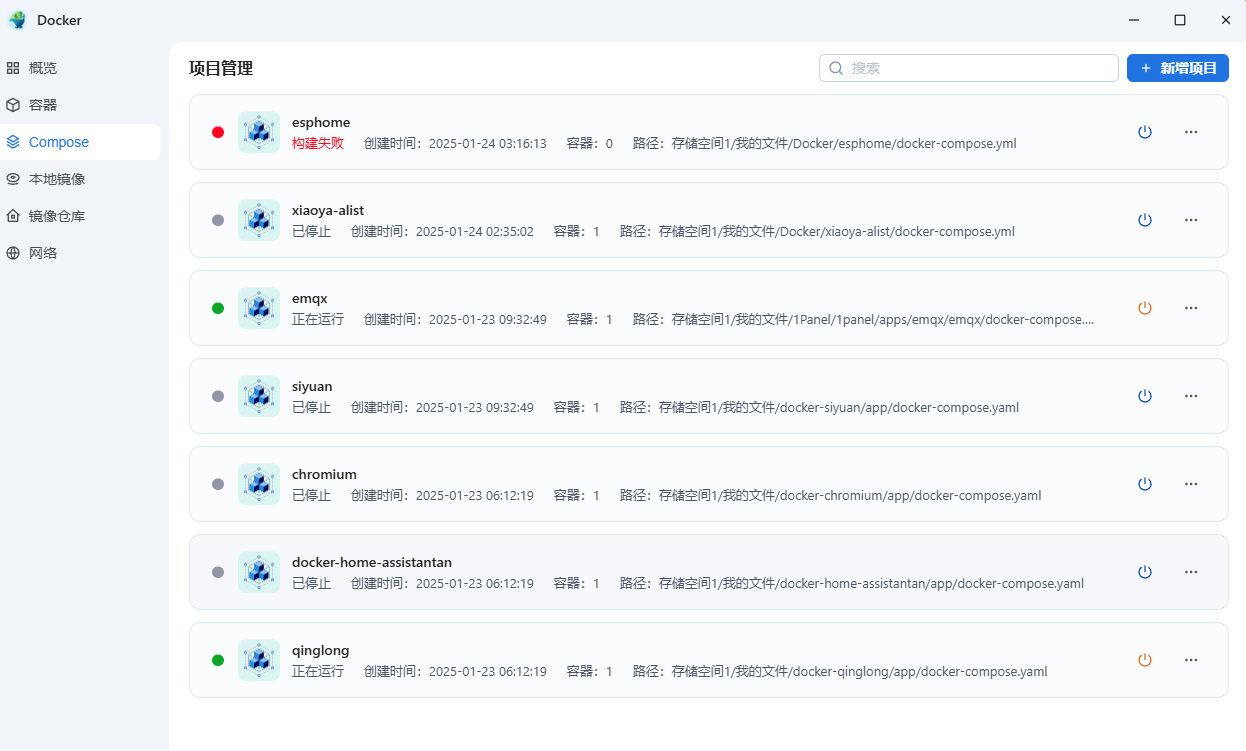This screenshot has height=751, width=1246.
Task: Go to 本地镜像 local images
Action: tap(80, 179)
